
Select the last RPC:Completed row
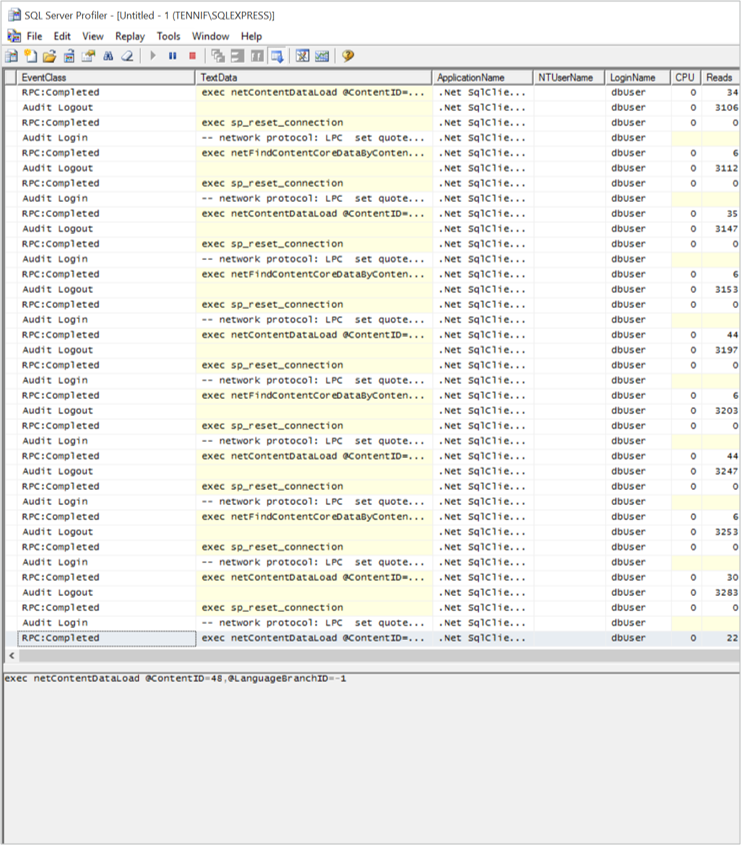point(106,638)
